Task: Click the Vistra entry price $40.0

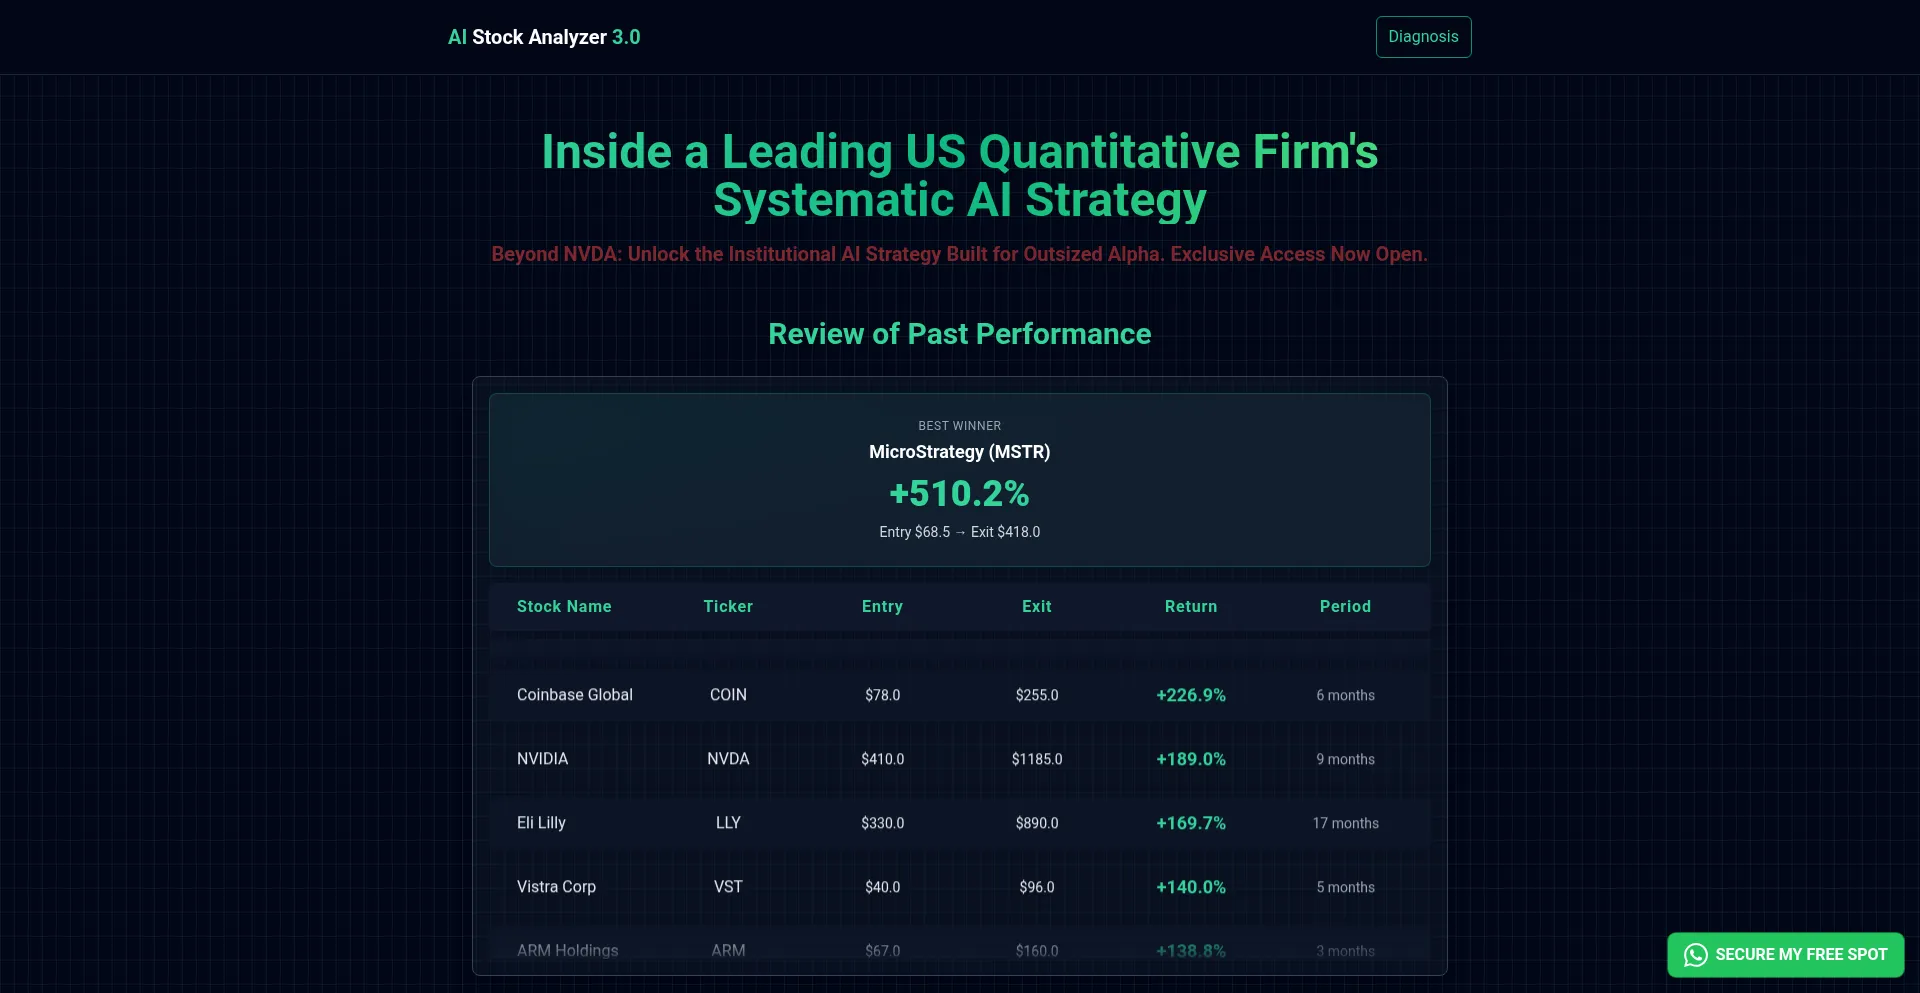Action: click(882, 887)
